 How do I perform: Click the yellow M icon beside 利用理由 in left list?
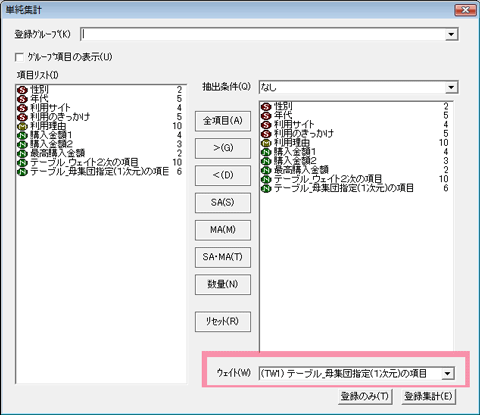(22, 126)
